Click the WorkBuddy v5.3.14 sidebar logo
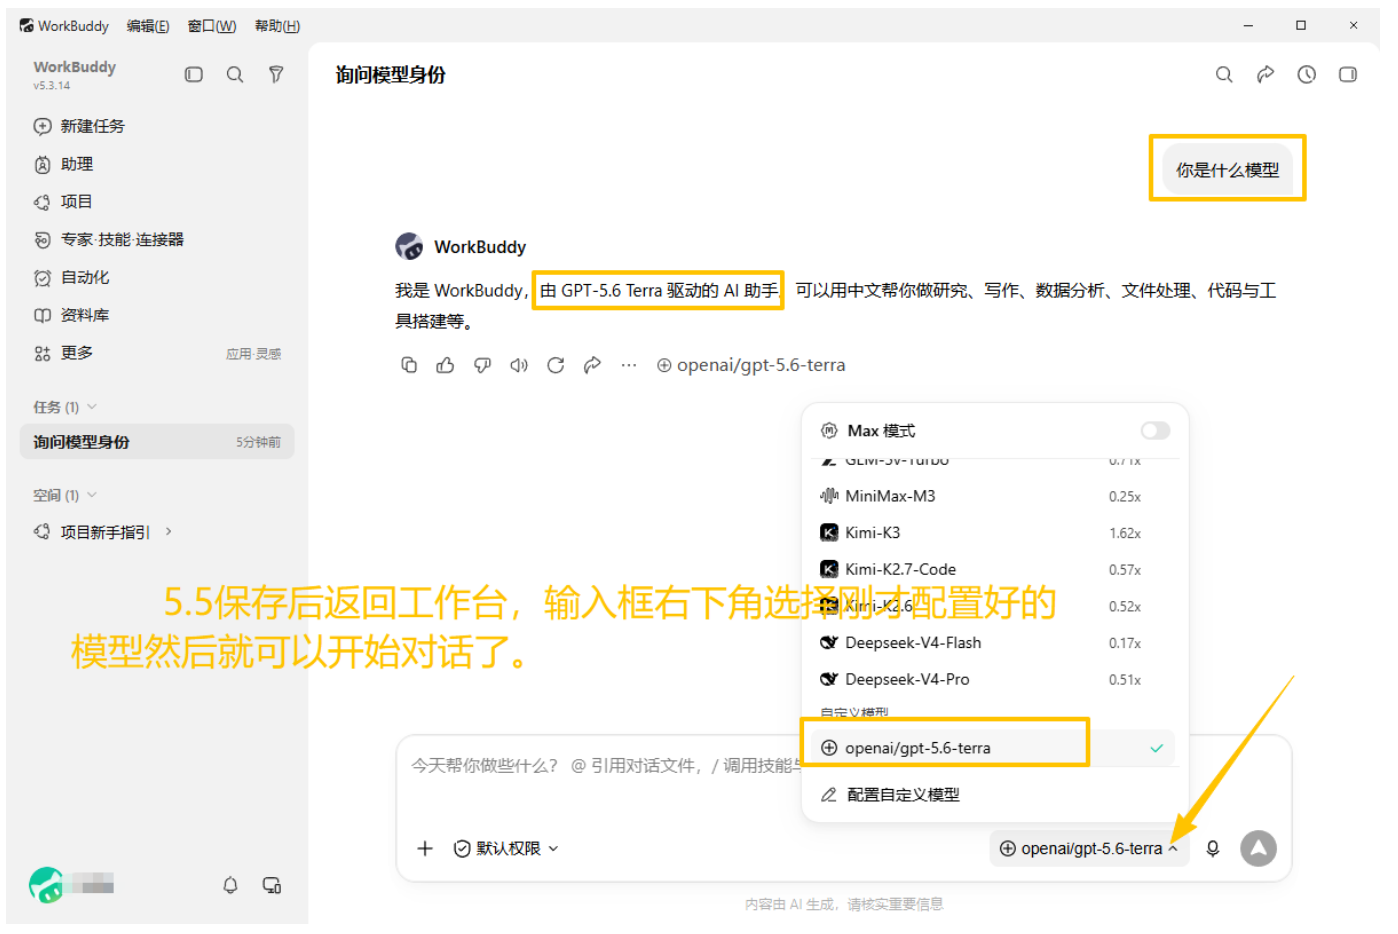This screenshot has height=934, width=1398. (74, 74)
